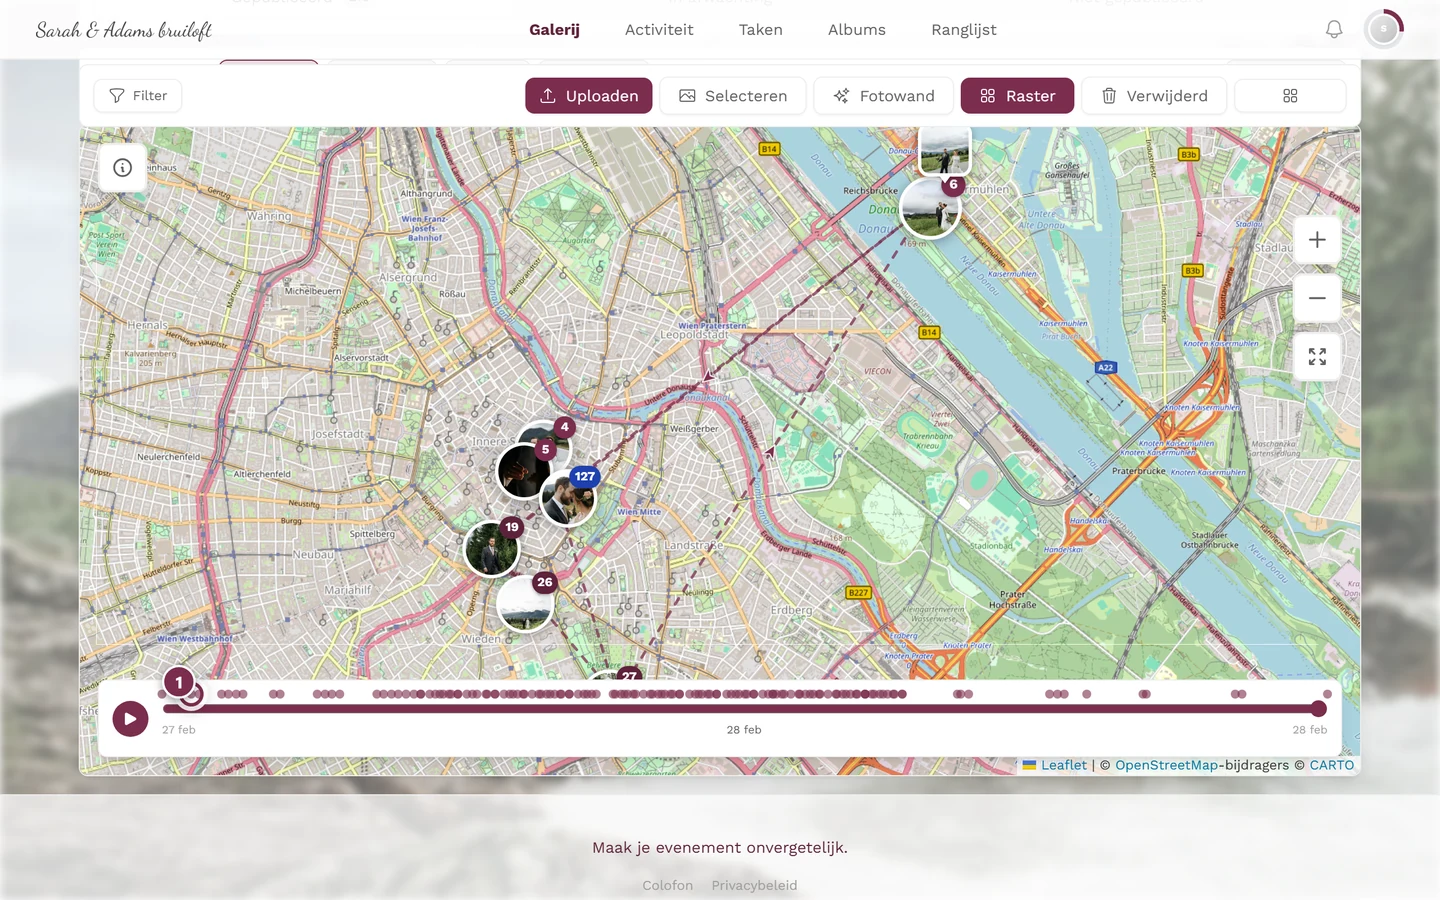Open the user profile avatar
This screenshot has height=900, width=1440.
point(1383,30)
